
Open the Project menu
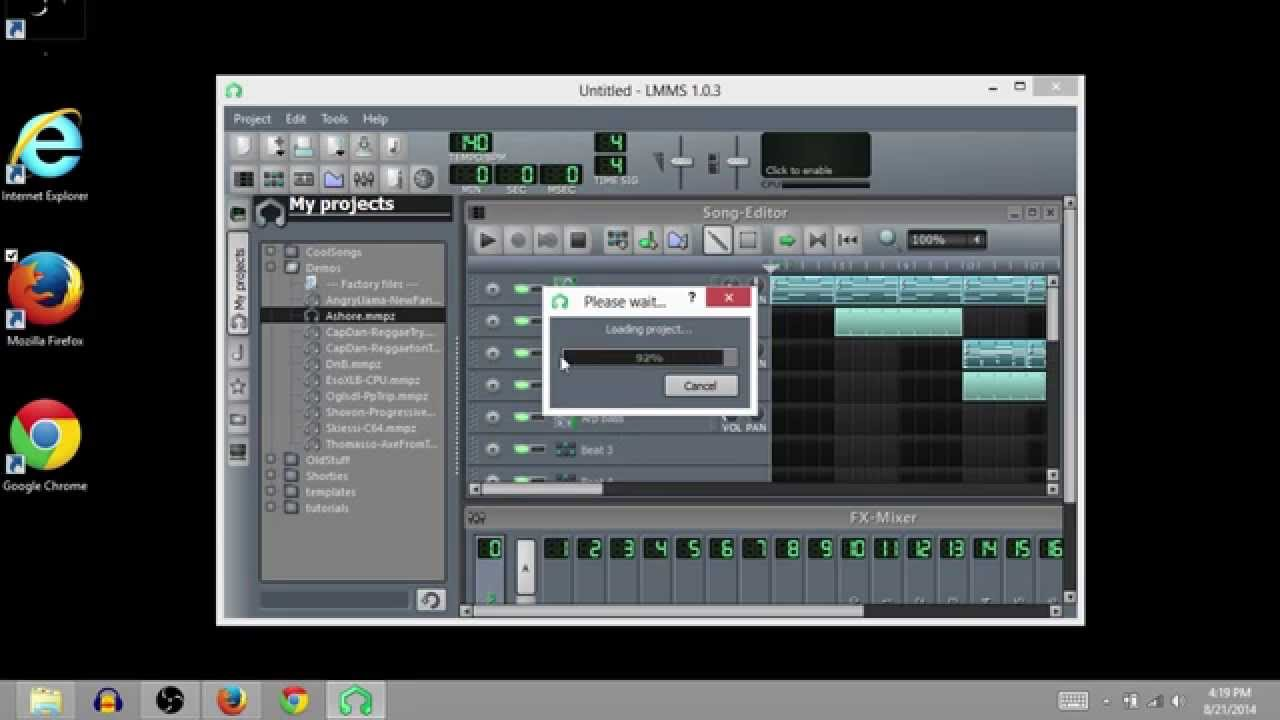click(x=251, y=118)
